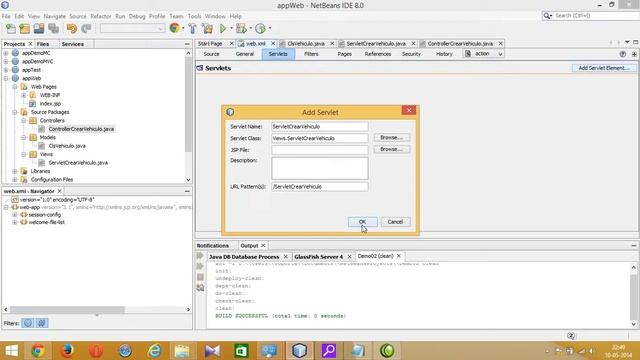Click the green Run Project icon
Image resolution: width=640 pixels, height=360 pixels.
pyautogui.click(x=223, y=29)
